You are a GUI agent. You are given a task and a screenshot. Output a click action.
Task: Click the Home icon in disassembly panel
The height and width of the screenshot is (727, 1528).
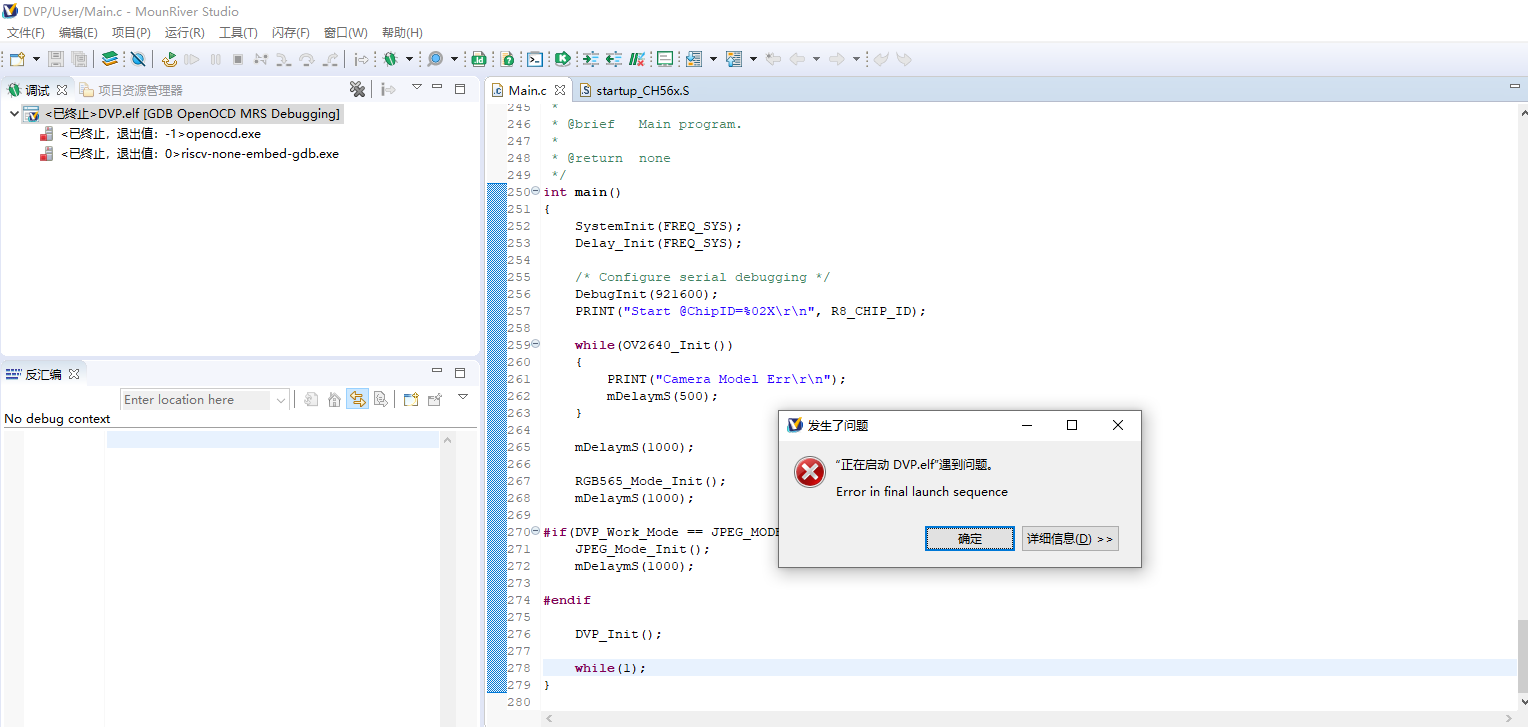(x=334, y=400)
